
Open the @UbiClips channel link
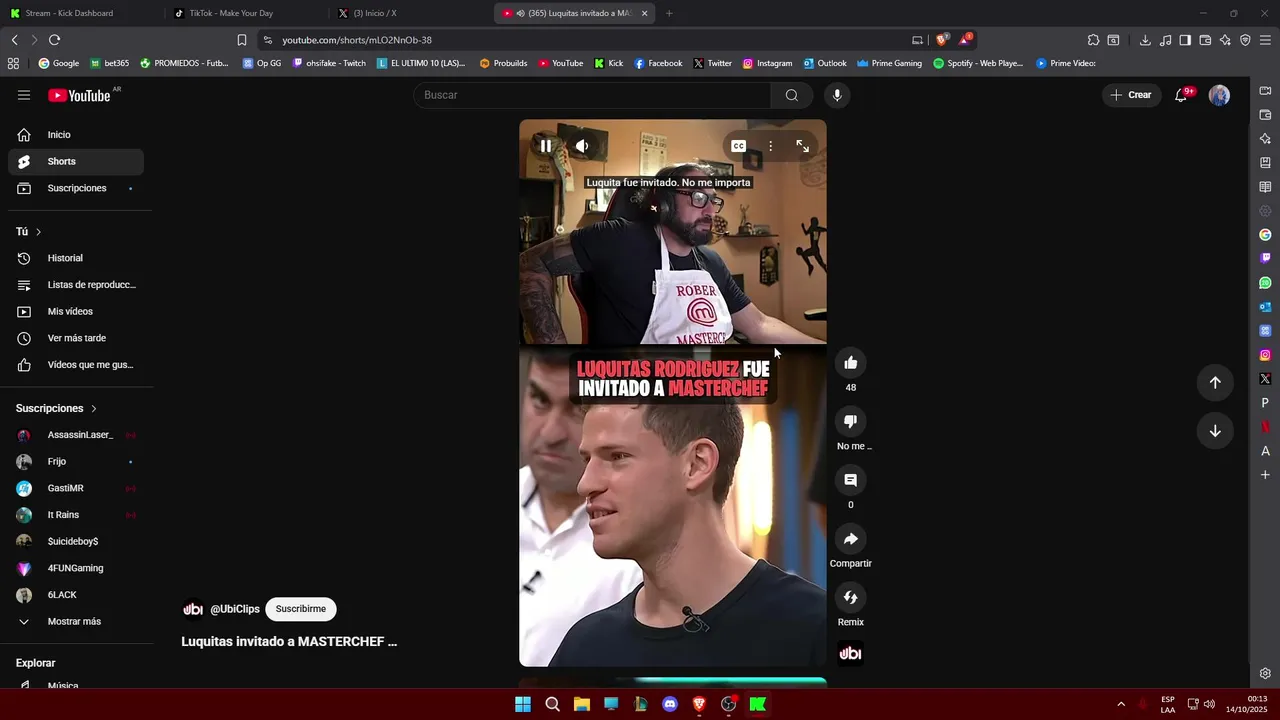point(235,609)
